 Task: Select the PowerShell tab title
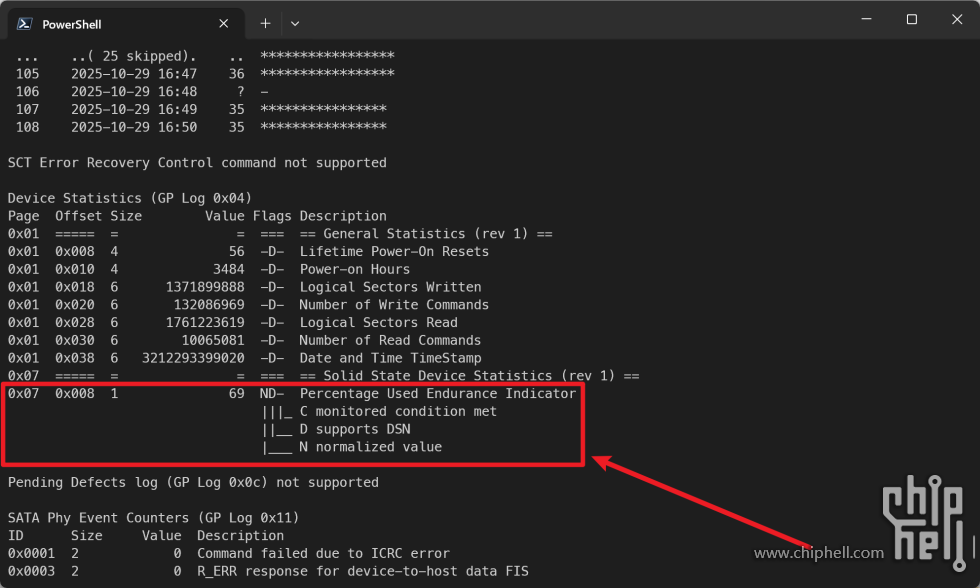71,24
